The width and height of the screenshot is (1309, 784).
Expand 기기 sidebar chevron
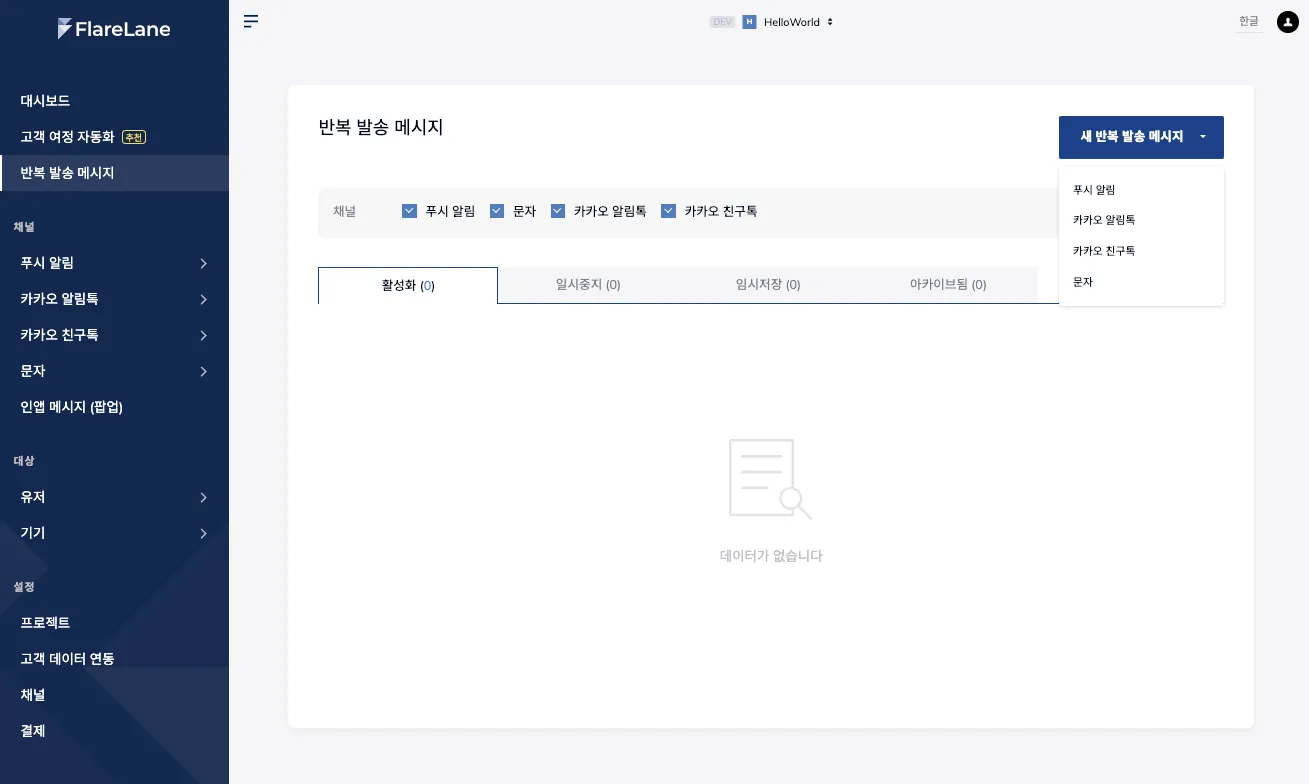[x=203, y=533]
